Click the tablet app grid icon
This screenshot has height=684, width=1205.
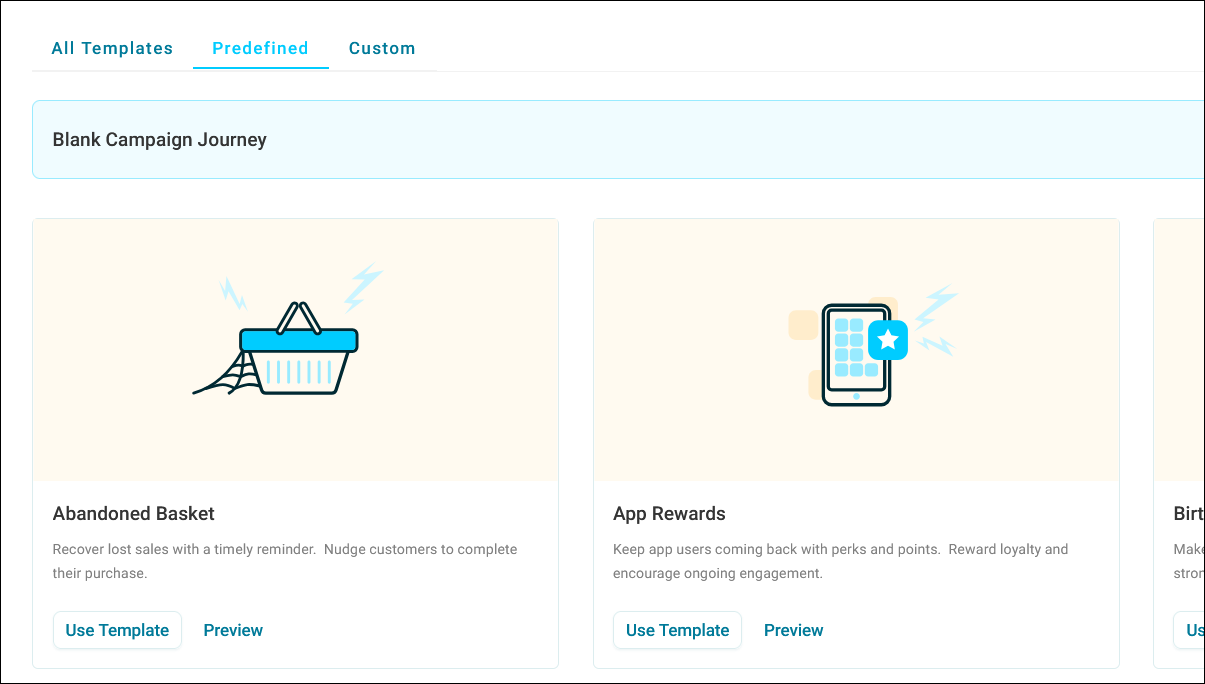coord(850,355)
